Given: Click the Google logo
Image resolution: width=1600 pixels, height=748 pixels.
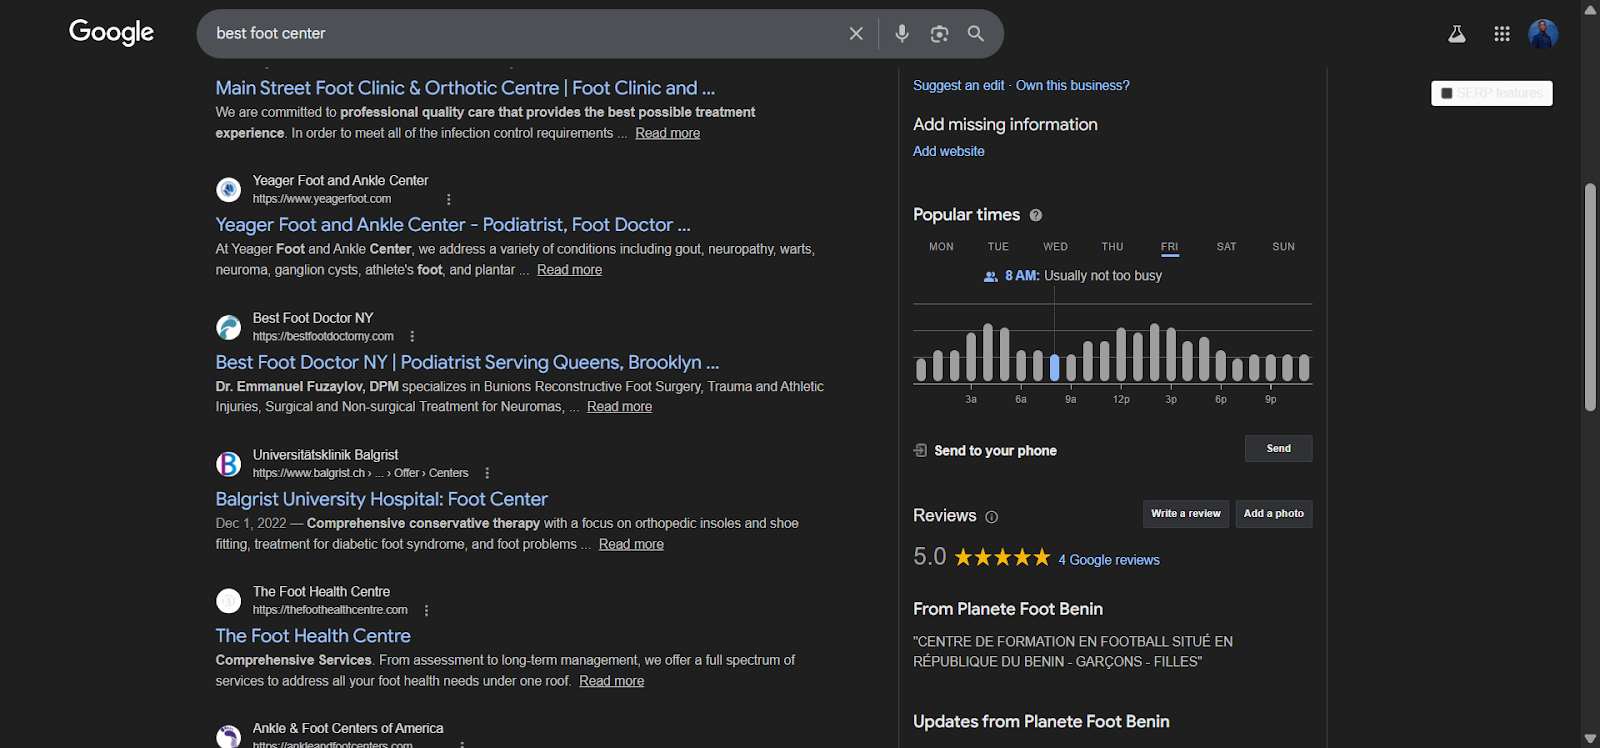Looking at the screenshot, I should (x=111, y=32).
